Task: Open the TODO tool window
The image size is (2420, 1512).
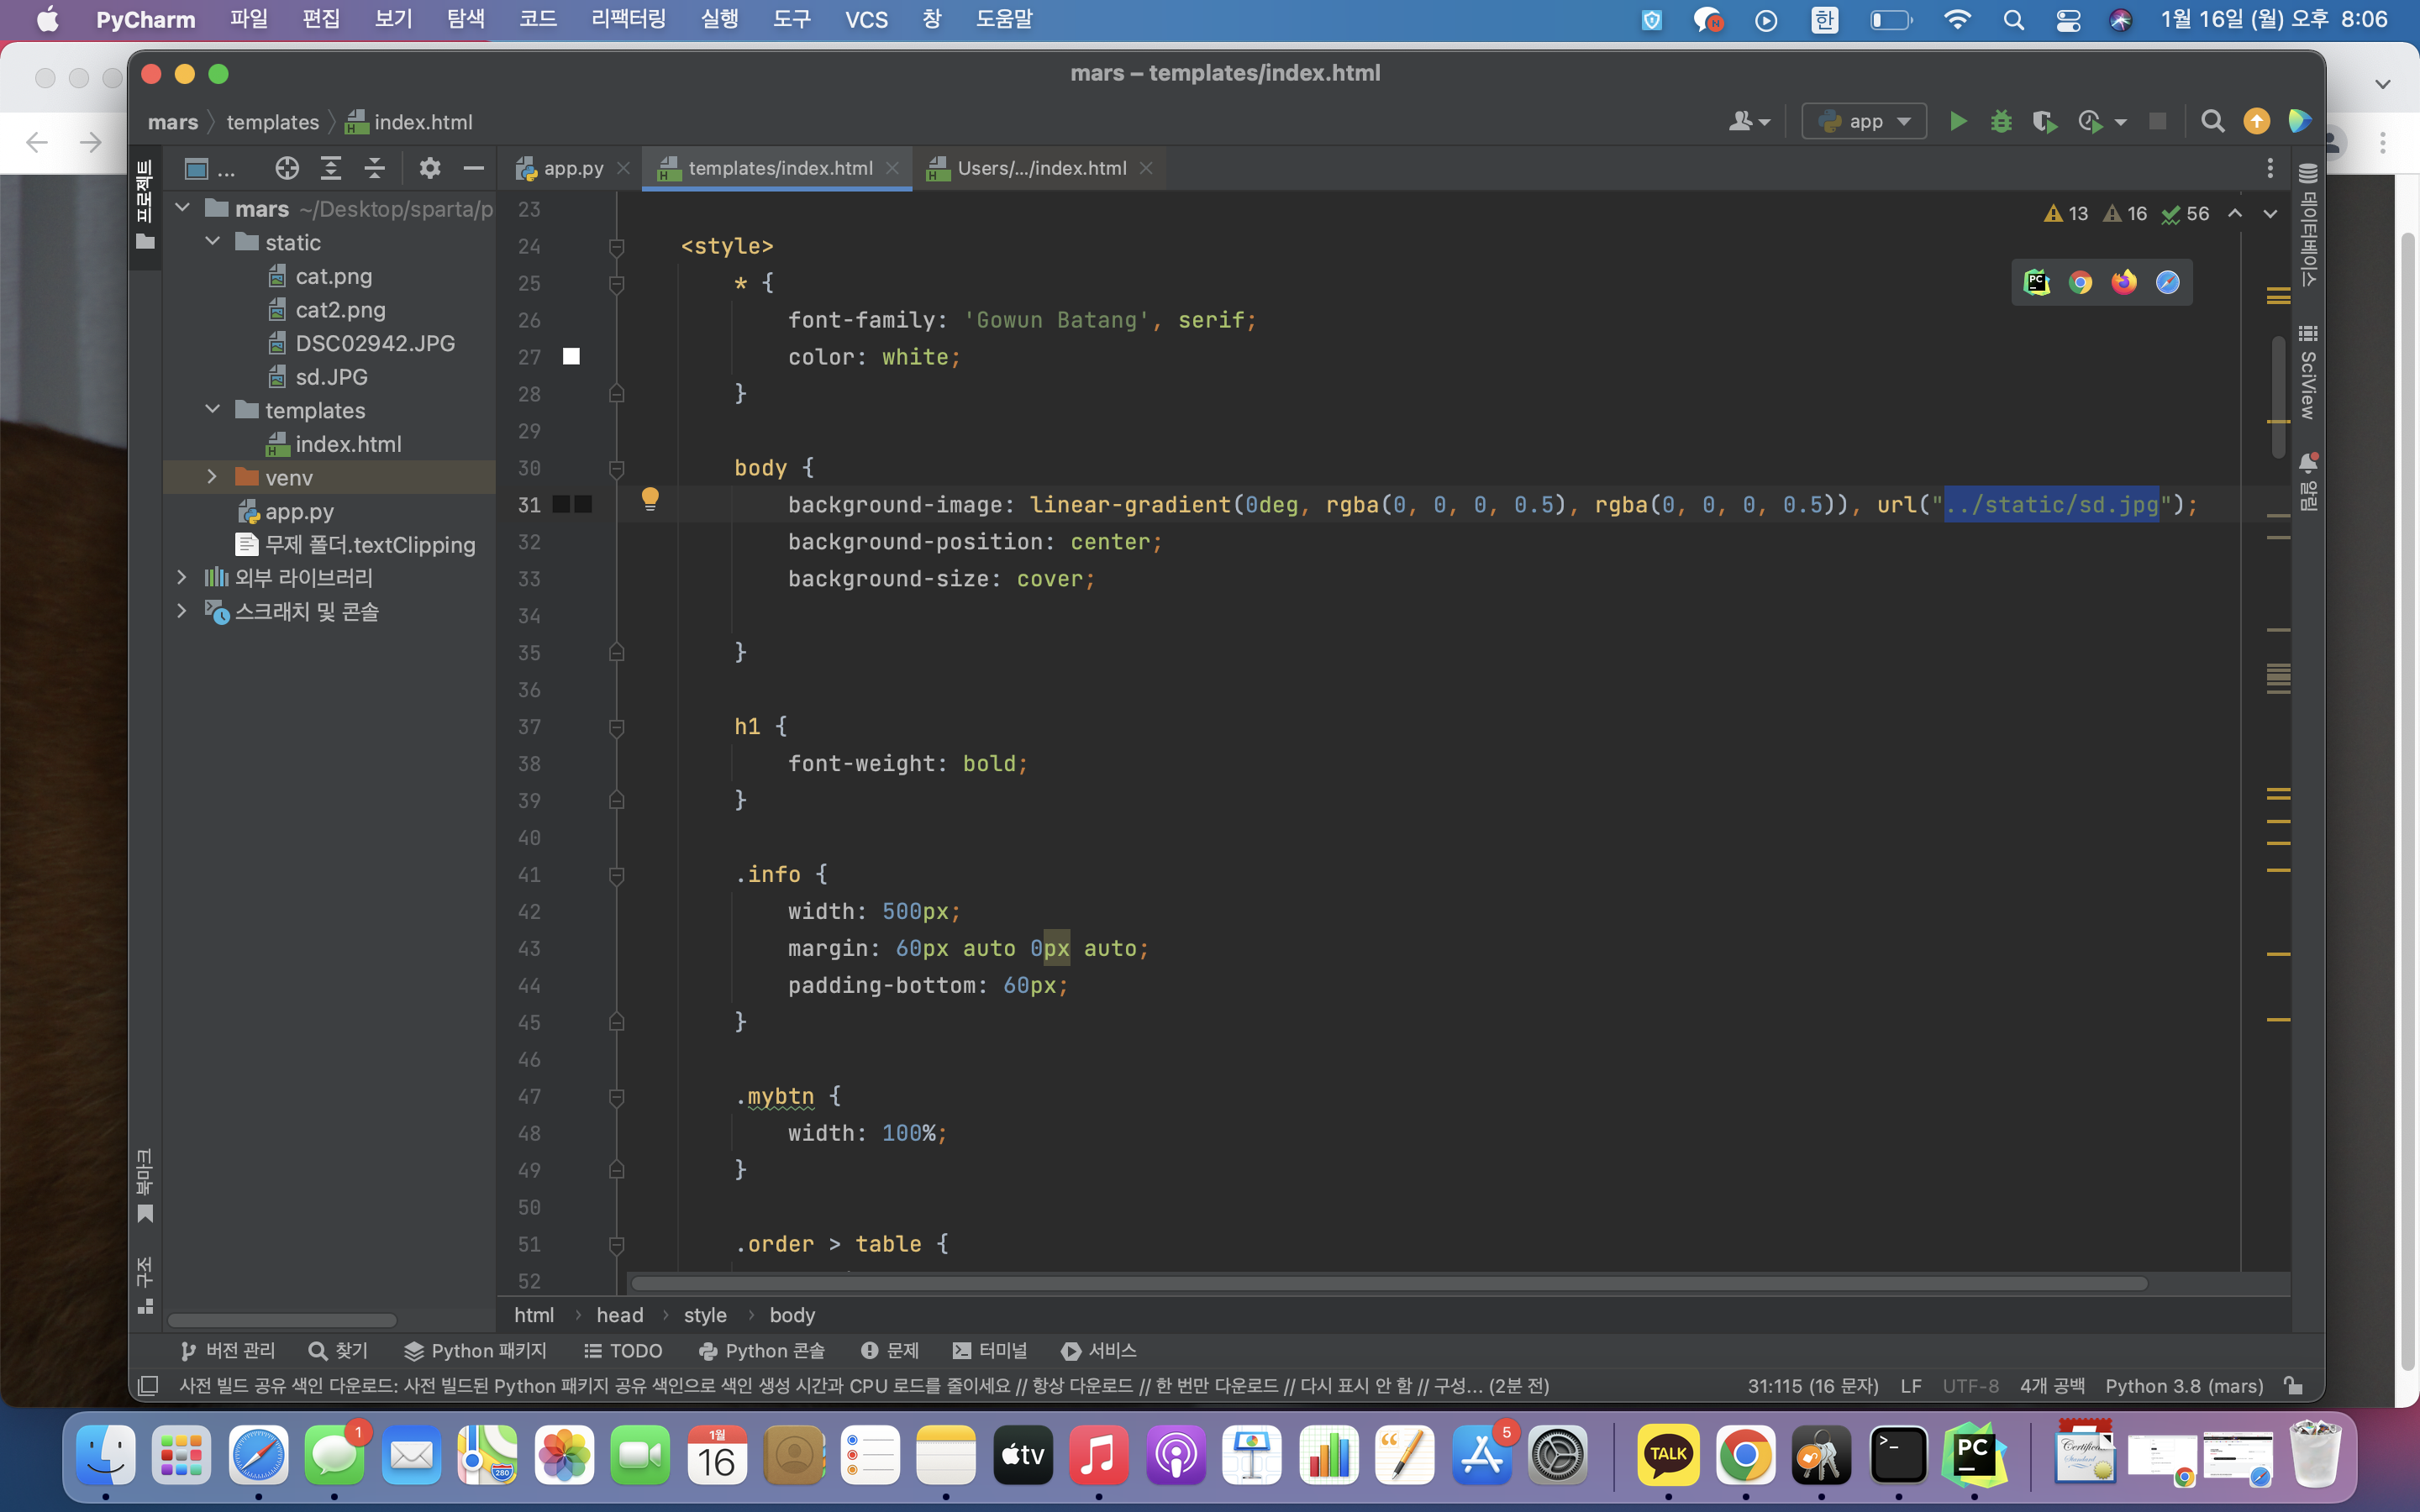Action: (x=623, y=1351)
